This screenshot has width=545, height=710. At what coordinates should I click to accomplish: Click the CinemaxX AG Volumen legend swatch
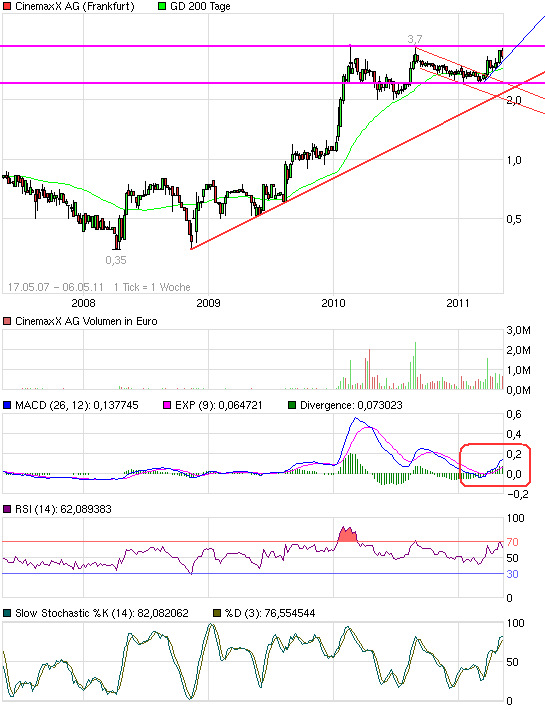tap(7, 321)
